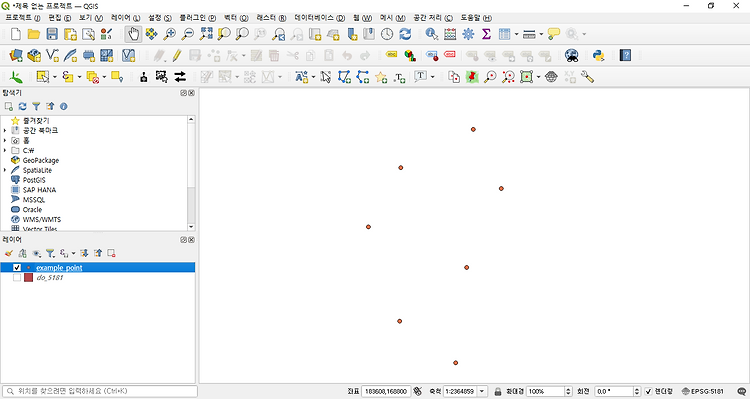Click Filter Legend funnel icon in Layers panel
The height and width of the screenshot is (399, 750).
(x=50, y=254)
